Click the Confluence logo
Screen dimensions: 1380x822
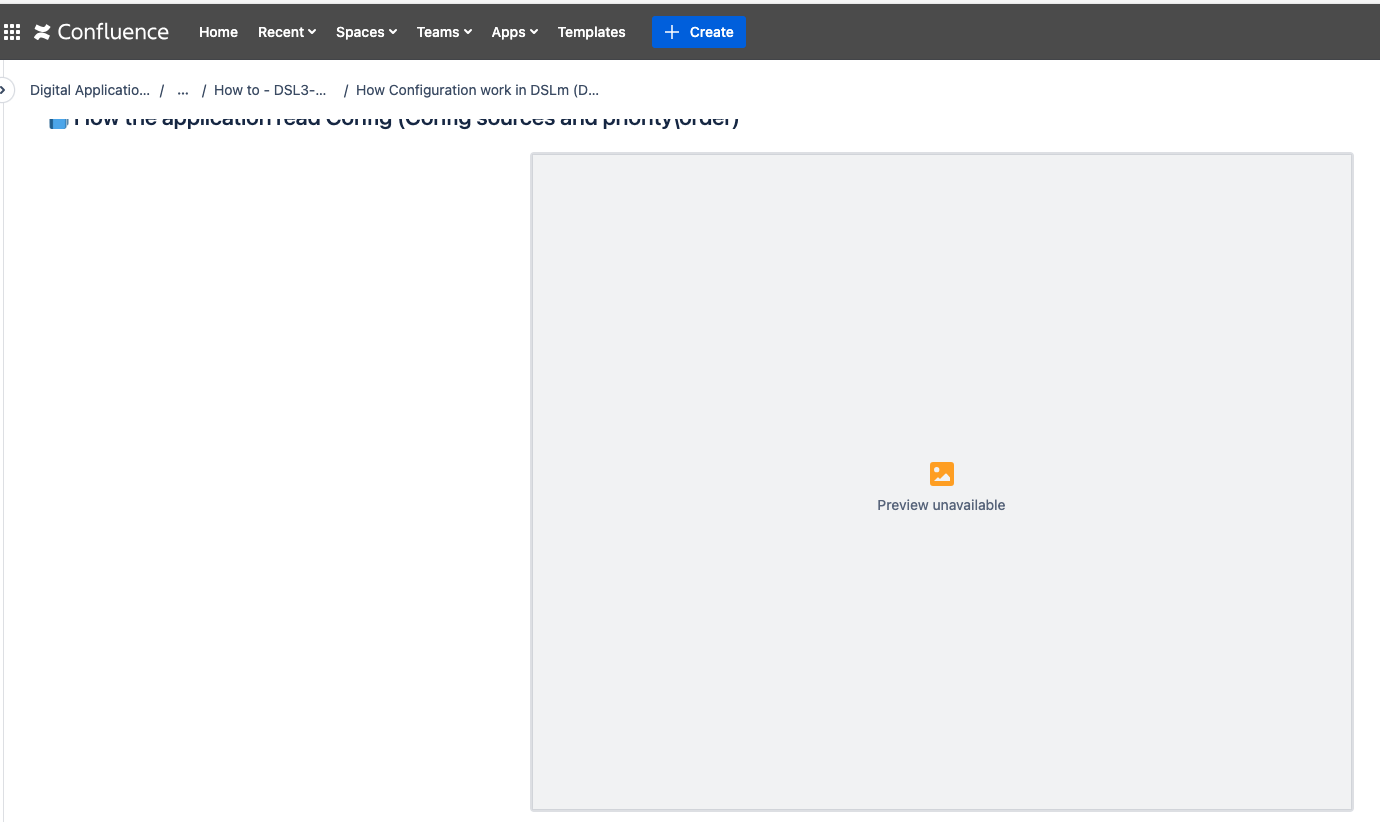pyautogui.click(x=101, y=32)
